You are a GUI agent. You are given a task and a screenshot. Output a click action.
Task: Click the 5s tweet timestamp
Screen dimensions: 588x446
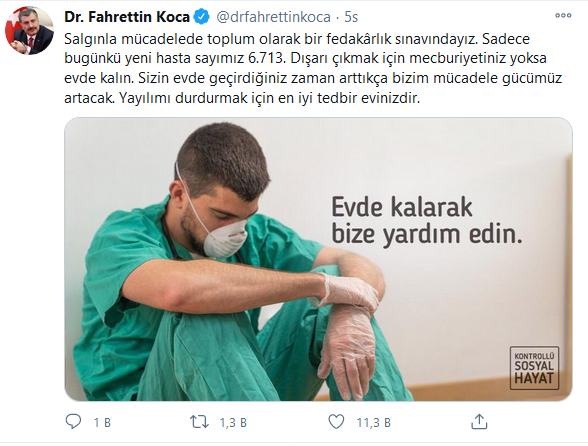(x=351, y=17)
